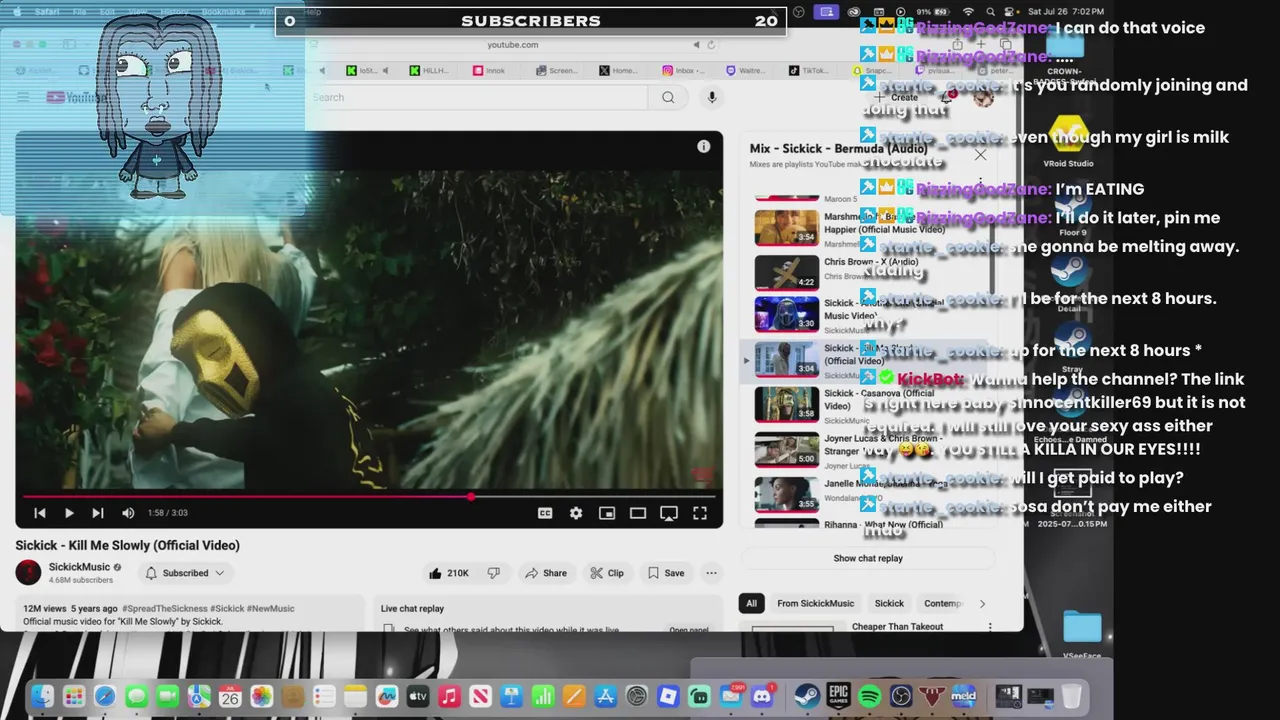
Task: Start voice search with microphone icon
Action: (712, 97)
